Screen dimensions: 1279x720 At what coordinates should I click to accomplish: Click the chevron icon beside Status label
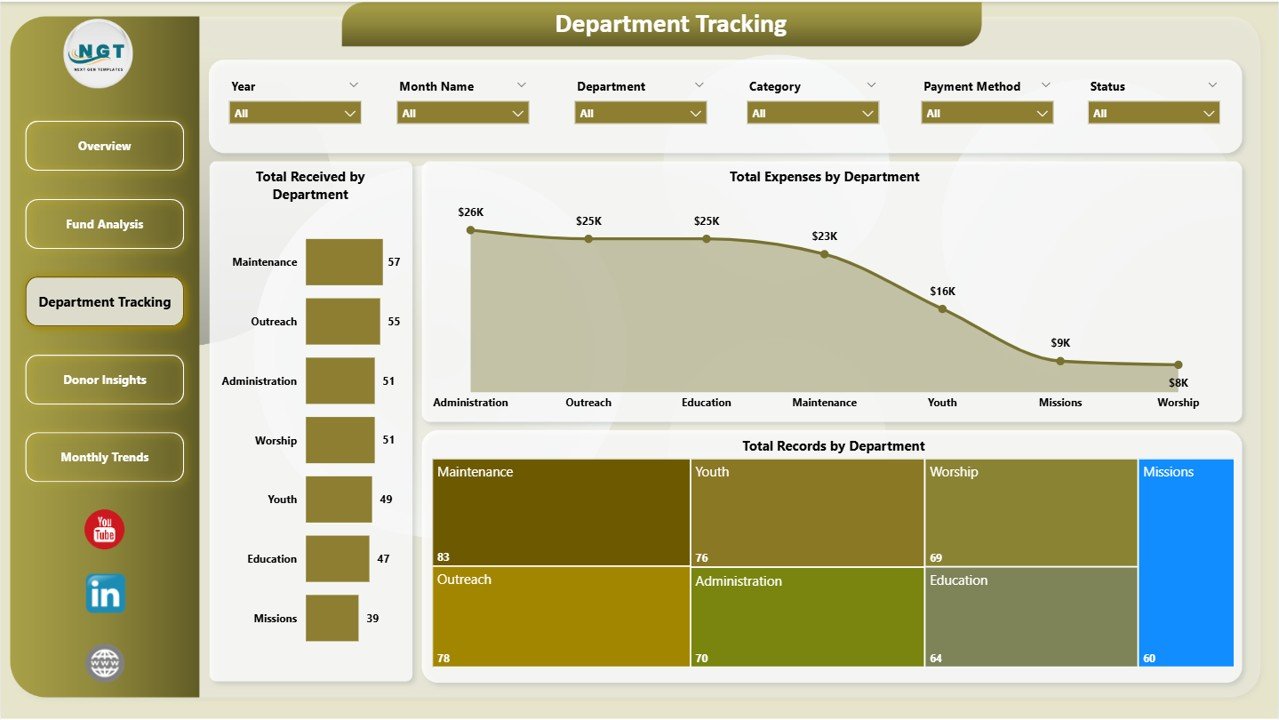[x=1212, y=86]
